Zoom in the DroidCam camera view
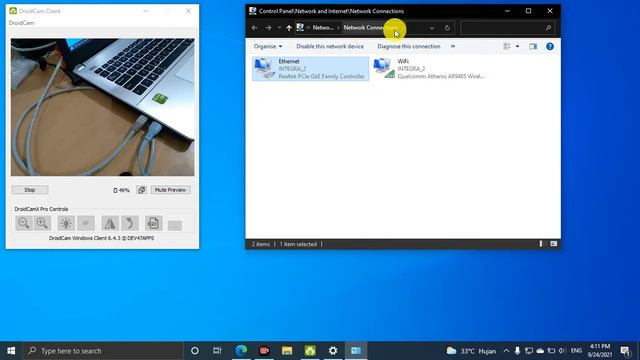This screenshot has height=360, width=640. coord(42,223)
